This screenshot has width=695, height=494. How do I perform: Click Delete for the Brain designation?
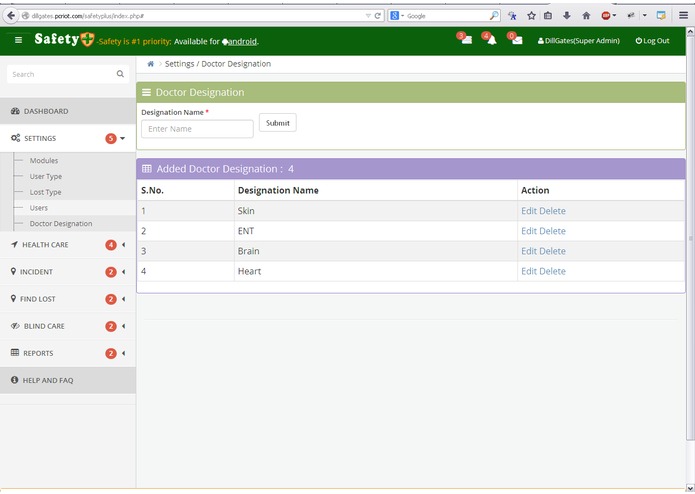552,251
